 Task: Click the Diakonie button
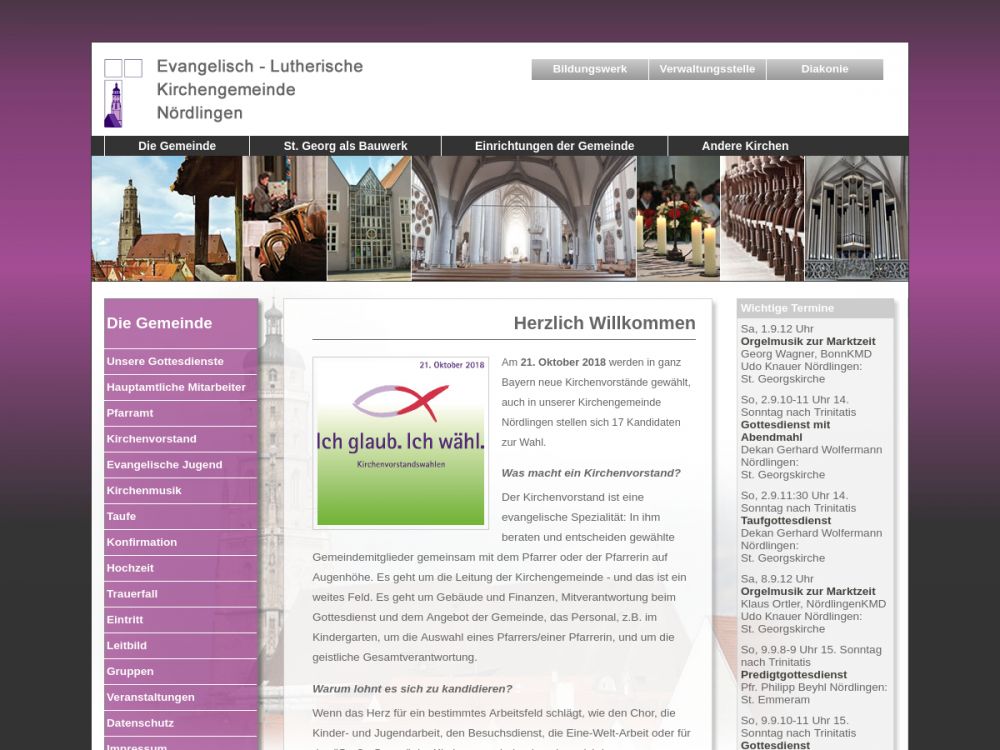824,69
